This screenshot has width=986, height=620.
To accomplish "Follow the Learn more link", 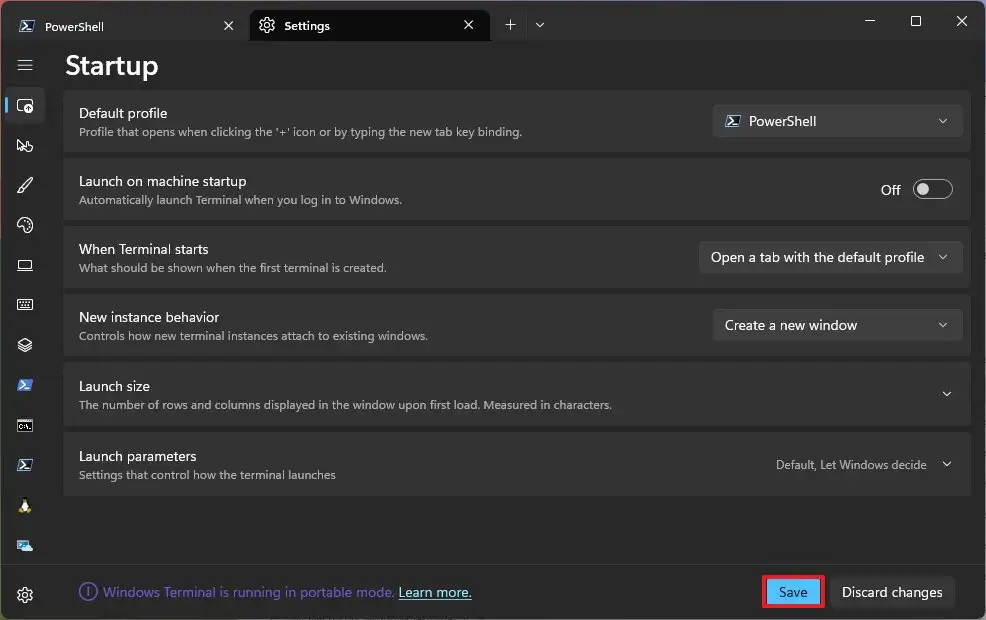I will [x=435, y=592].
